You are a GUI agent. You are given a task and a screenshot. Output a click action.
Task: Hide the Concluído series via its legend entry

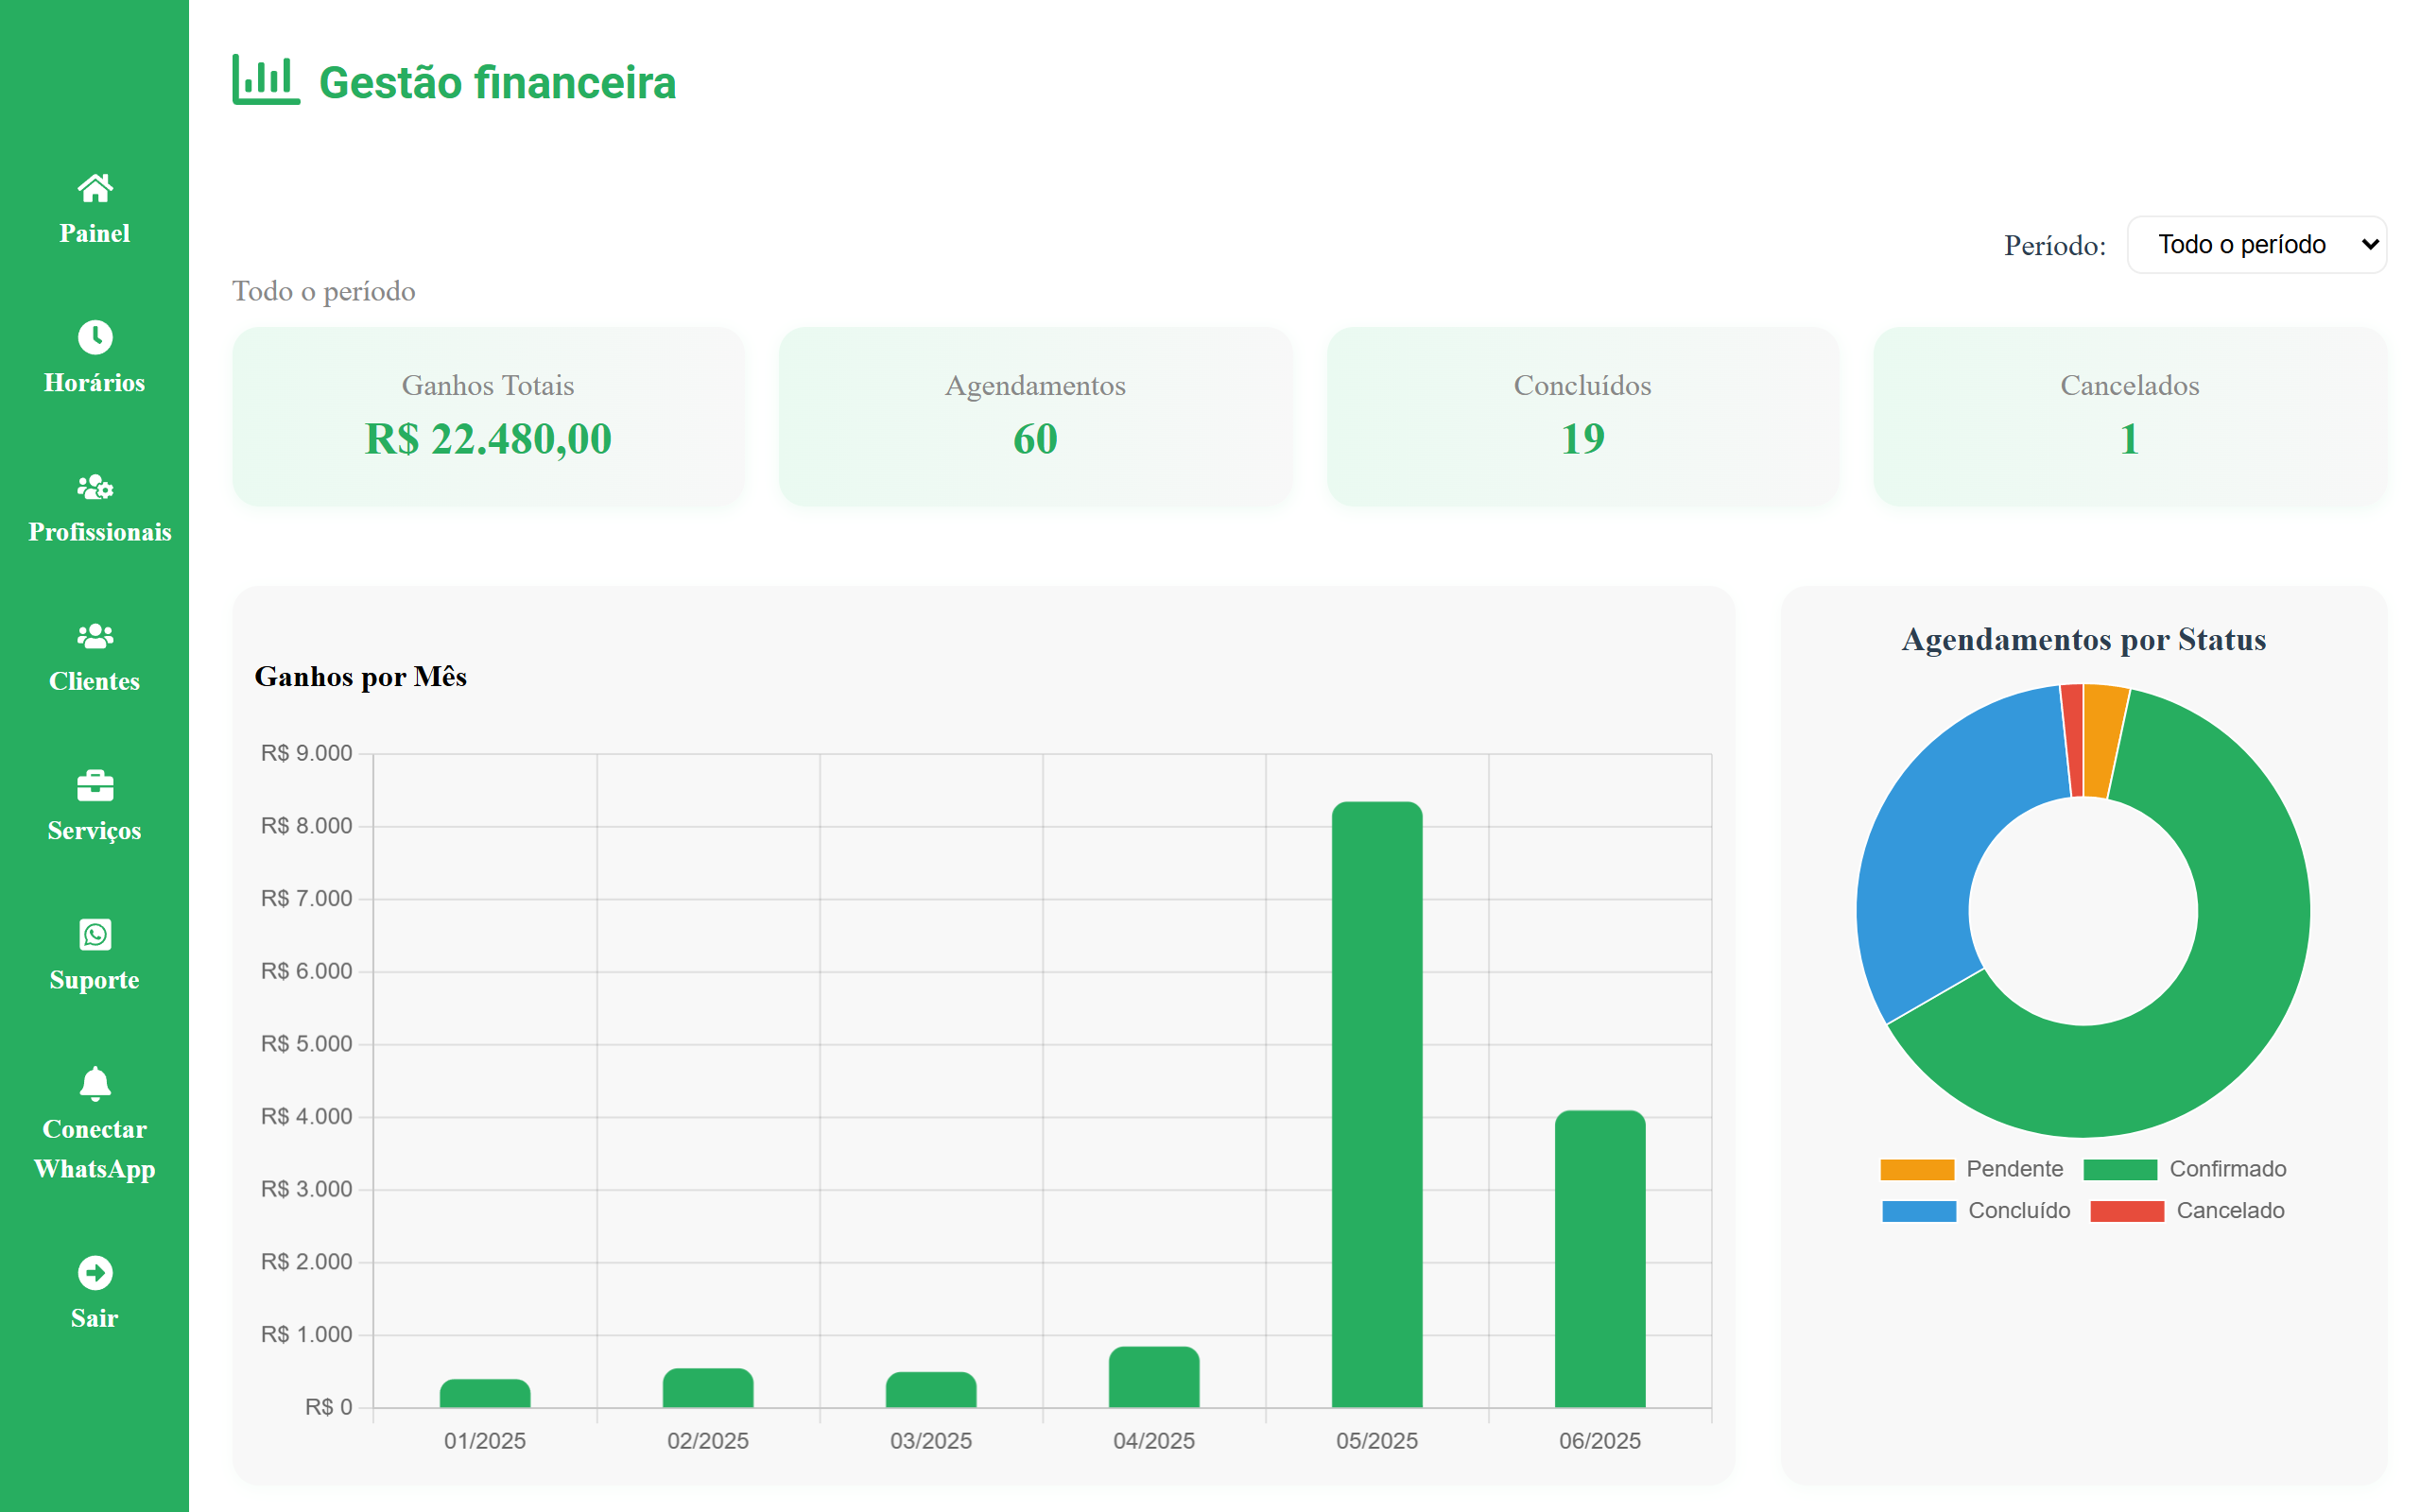tap(1975, 1211)
